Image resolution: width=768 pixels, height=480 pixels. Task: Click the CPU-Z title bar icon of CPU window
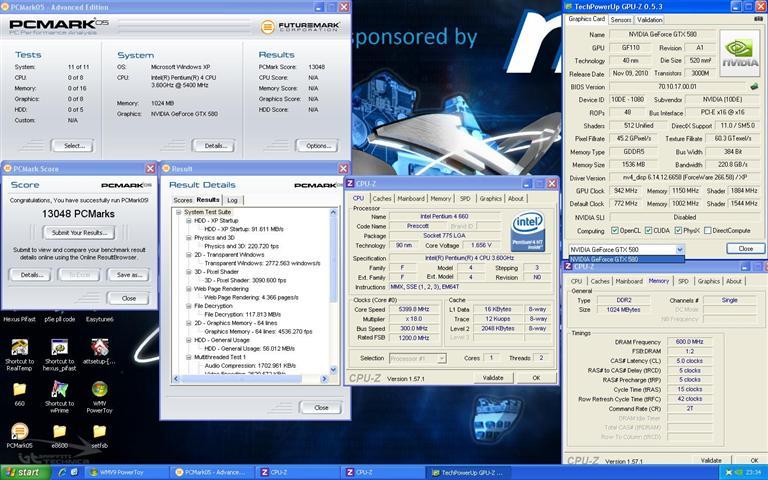[x=350, y=183]
